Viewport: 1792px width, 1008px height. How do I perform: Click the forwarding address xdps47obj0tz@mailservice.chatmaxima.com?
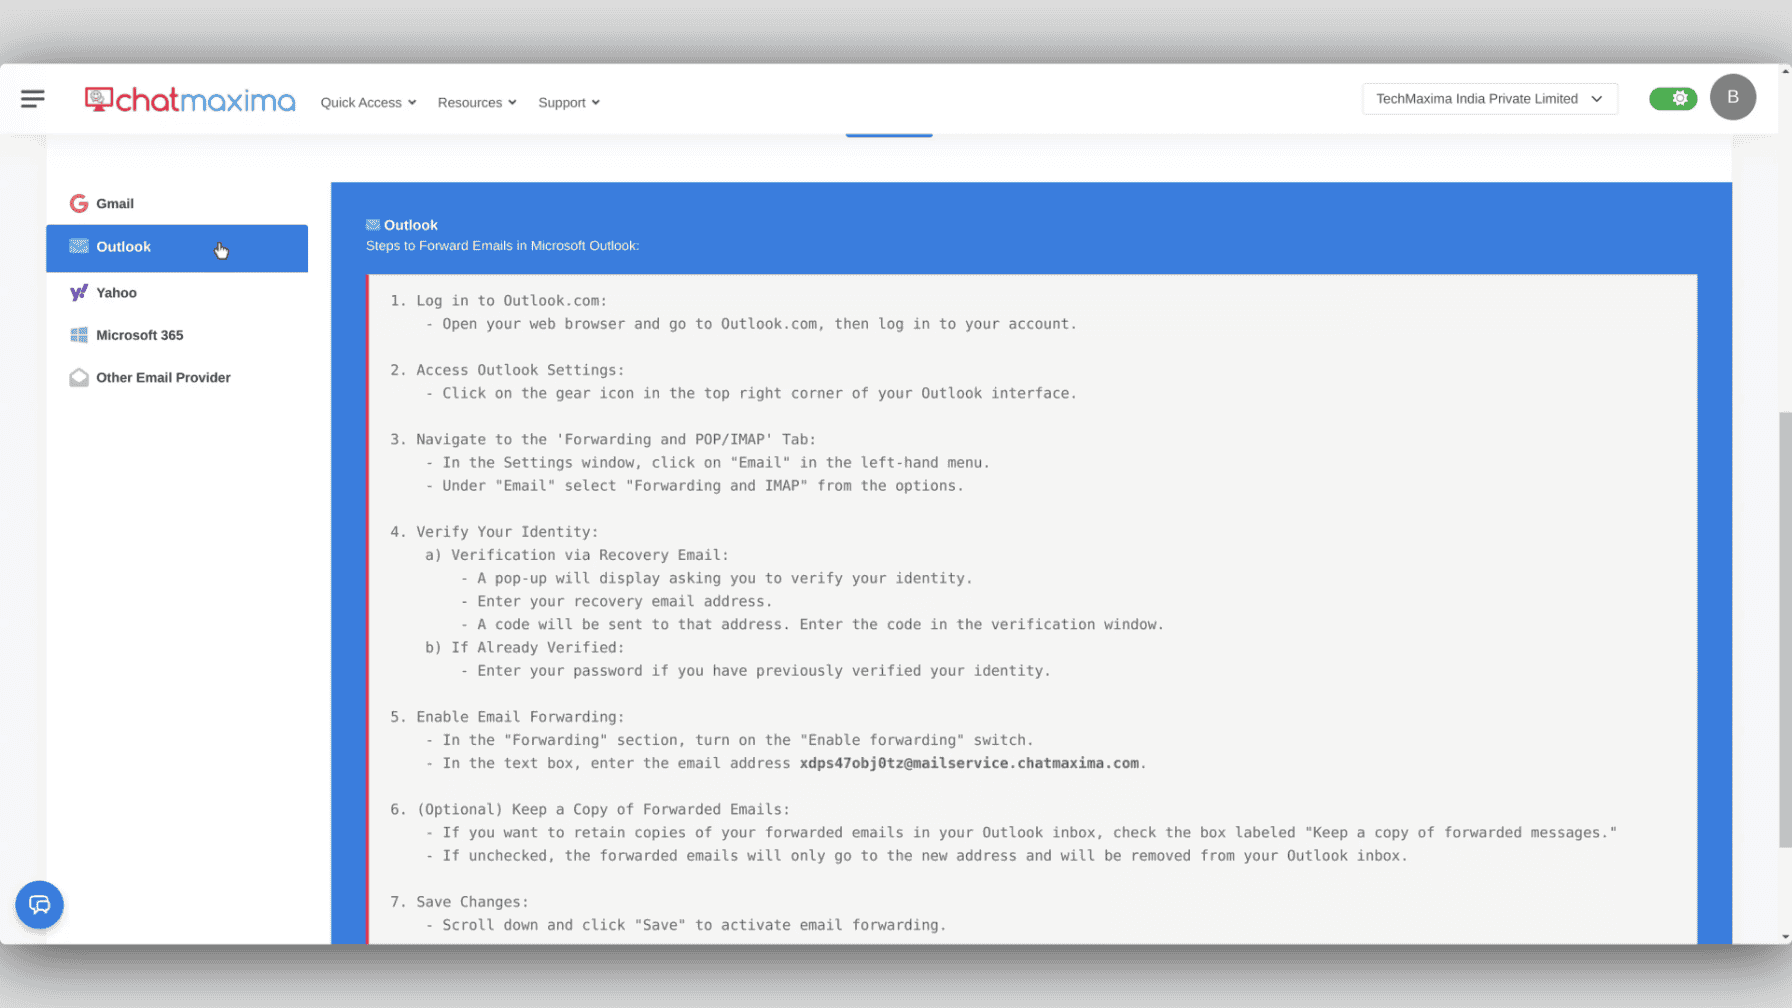969,763
